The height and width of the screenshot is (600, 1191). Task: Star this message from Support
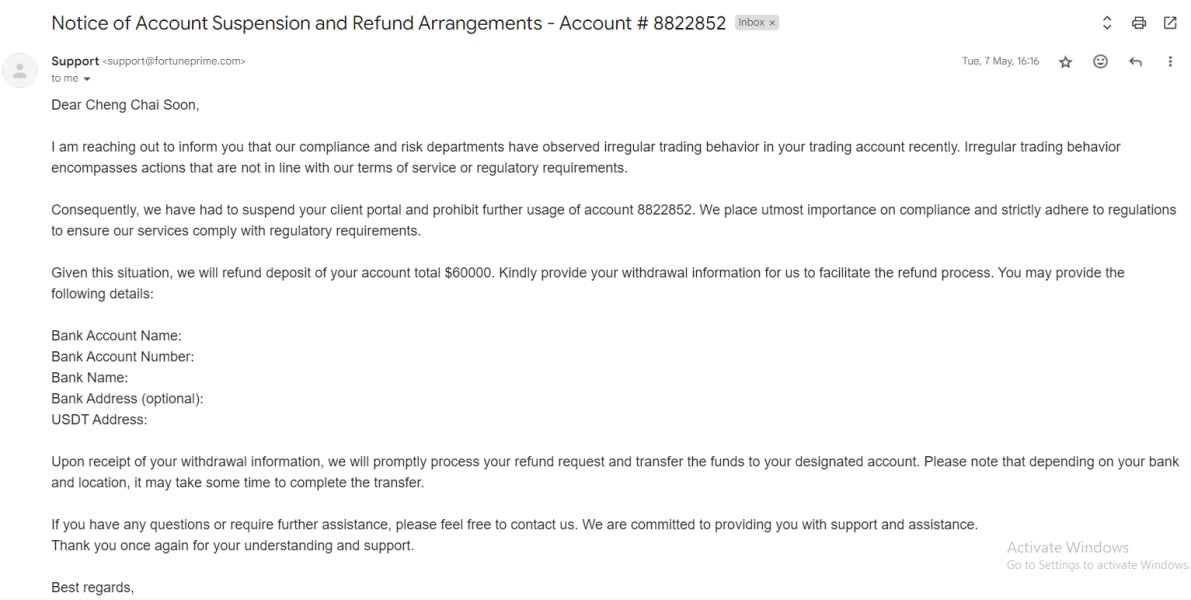coord(1065,62)
